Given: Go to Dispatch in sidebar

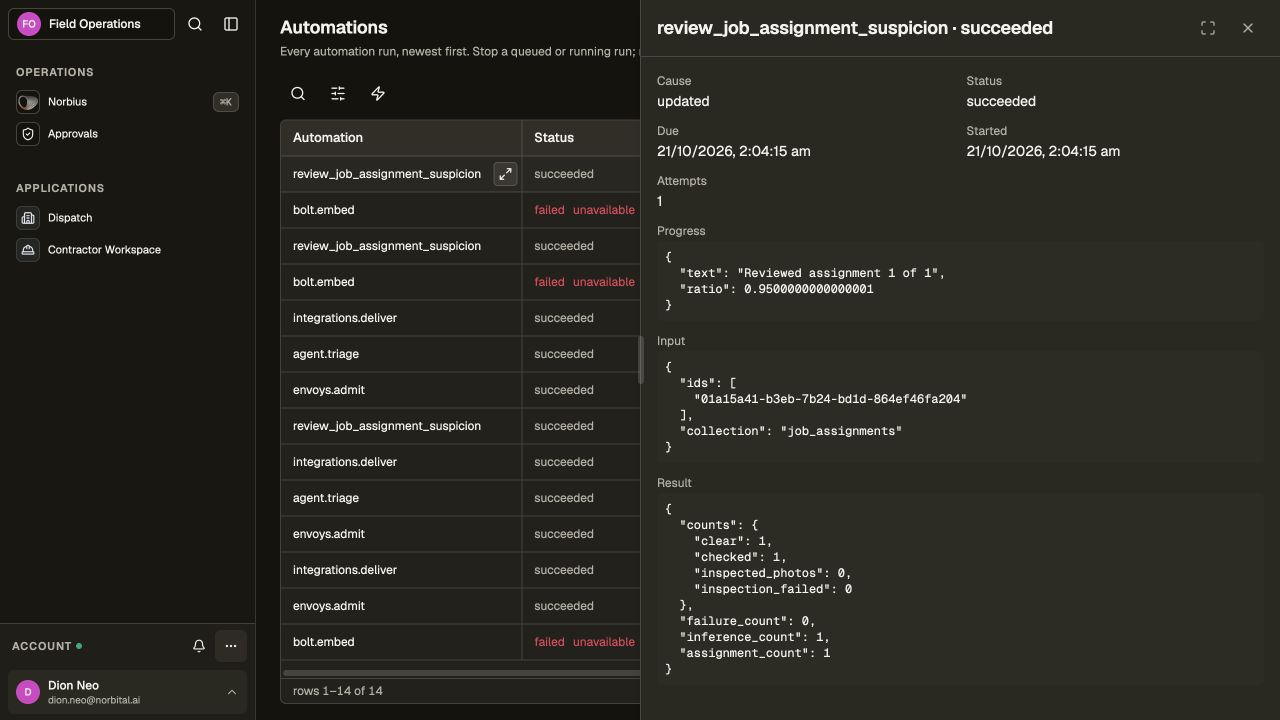Looking at the screenshot, I should [x=70, y=218].
